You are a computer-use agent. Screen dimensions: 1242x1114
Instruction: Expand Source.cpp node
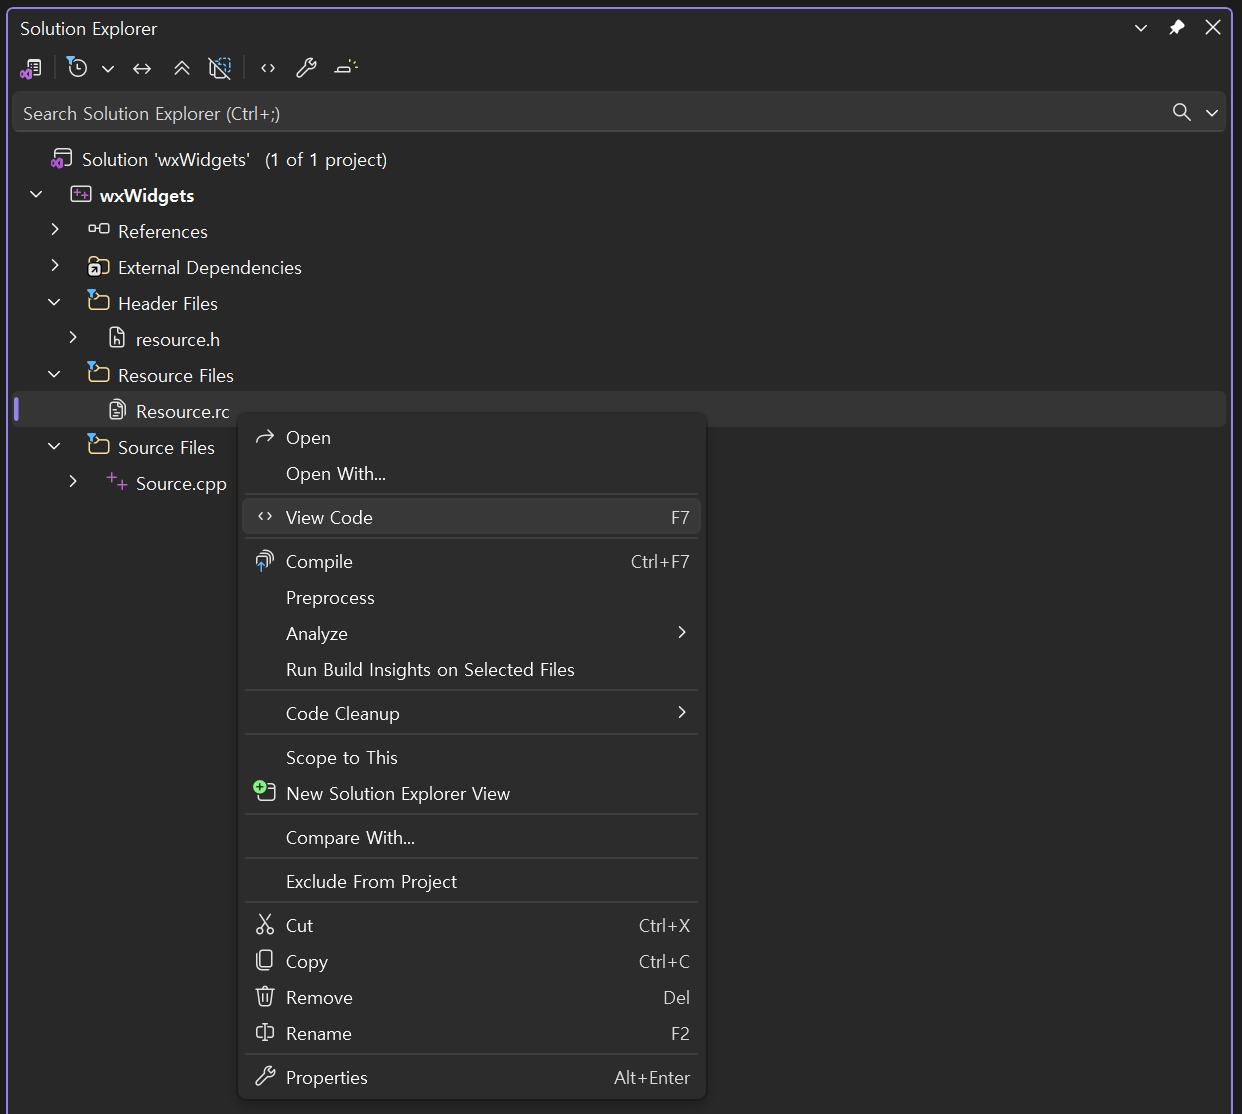(73, 482)
